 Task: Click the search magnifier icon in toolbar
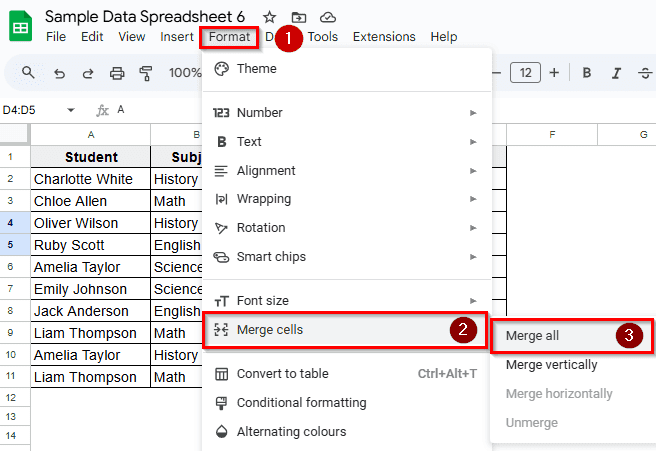point(28,73)
